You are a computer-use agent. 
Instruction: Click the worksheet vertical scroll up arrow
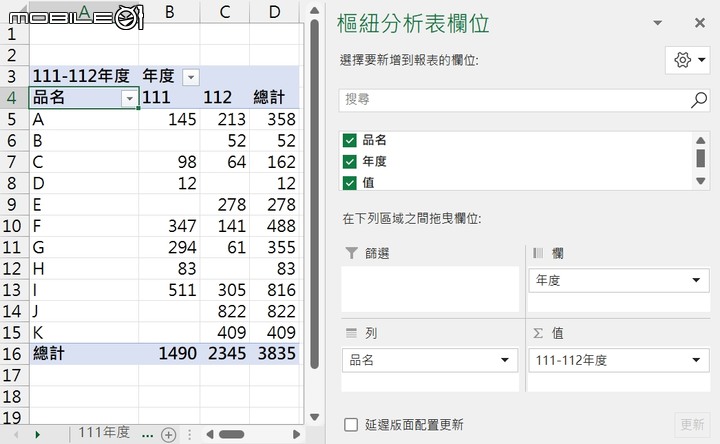pyautogui.click(x=315, y=10)
